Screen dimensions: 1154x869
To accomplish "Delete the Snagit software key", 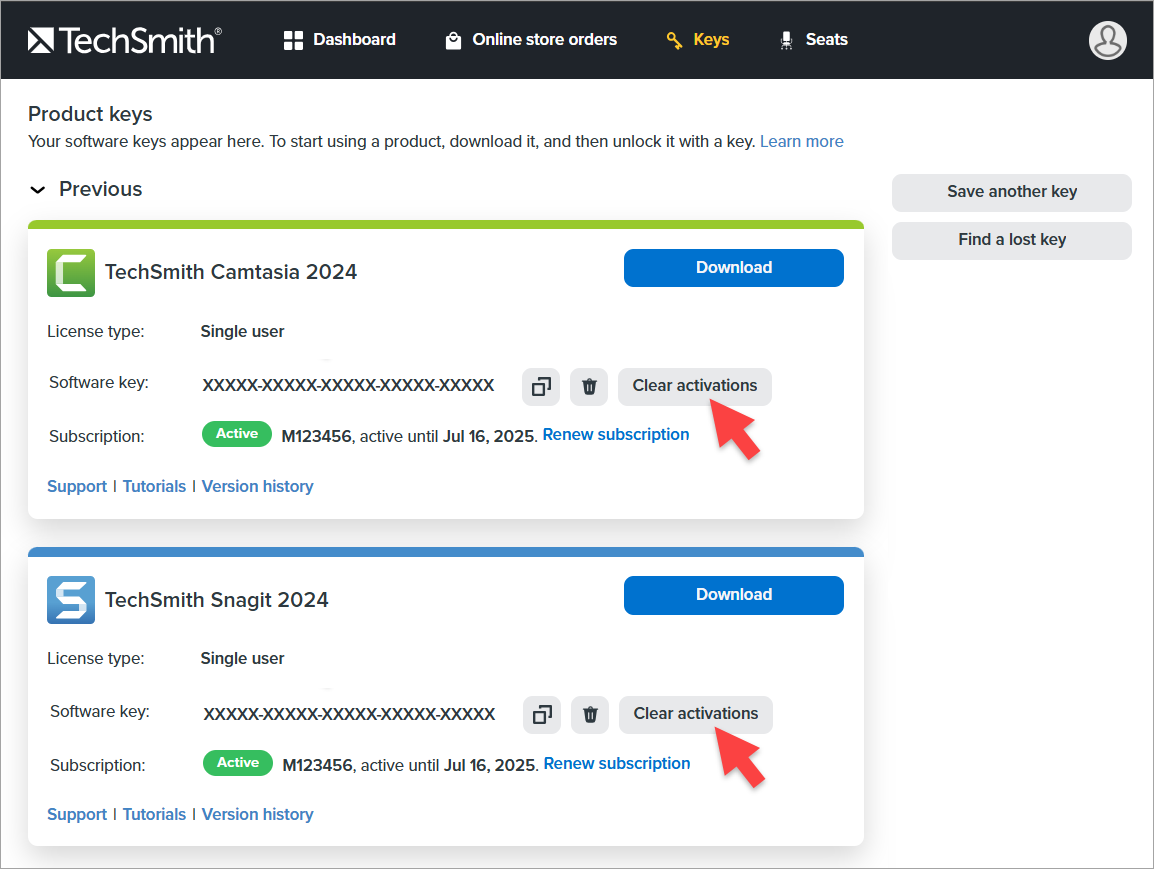I will [x=590, y=714].
